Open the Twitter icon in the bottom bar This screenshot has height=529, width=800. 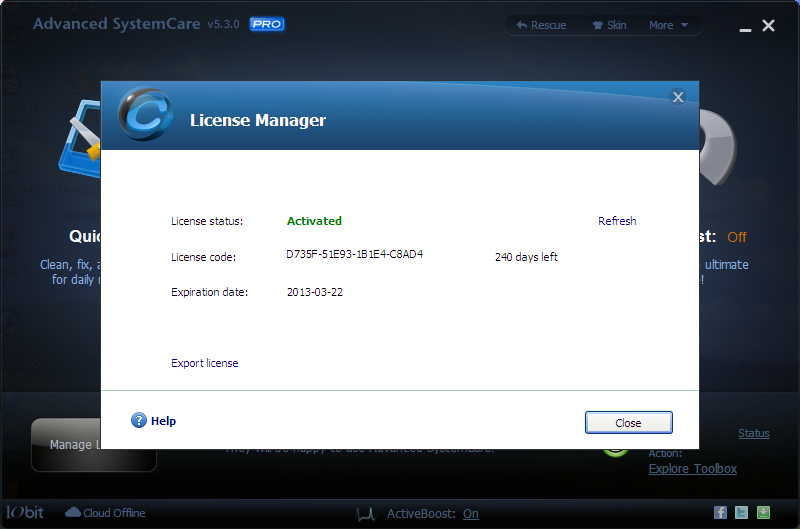tap(741, 513)
